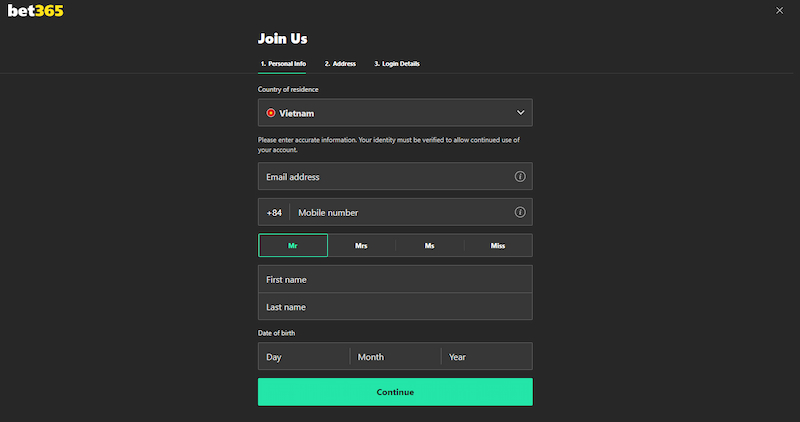Click the Join Us heading
Screen dimensions: 800x422
coord(283,38)
